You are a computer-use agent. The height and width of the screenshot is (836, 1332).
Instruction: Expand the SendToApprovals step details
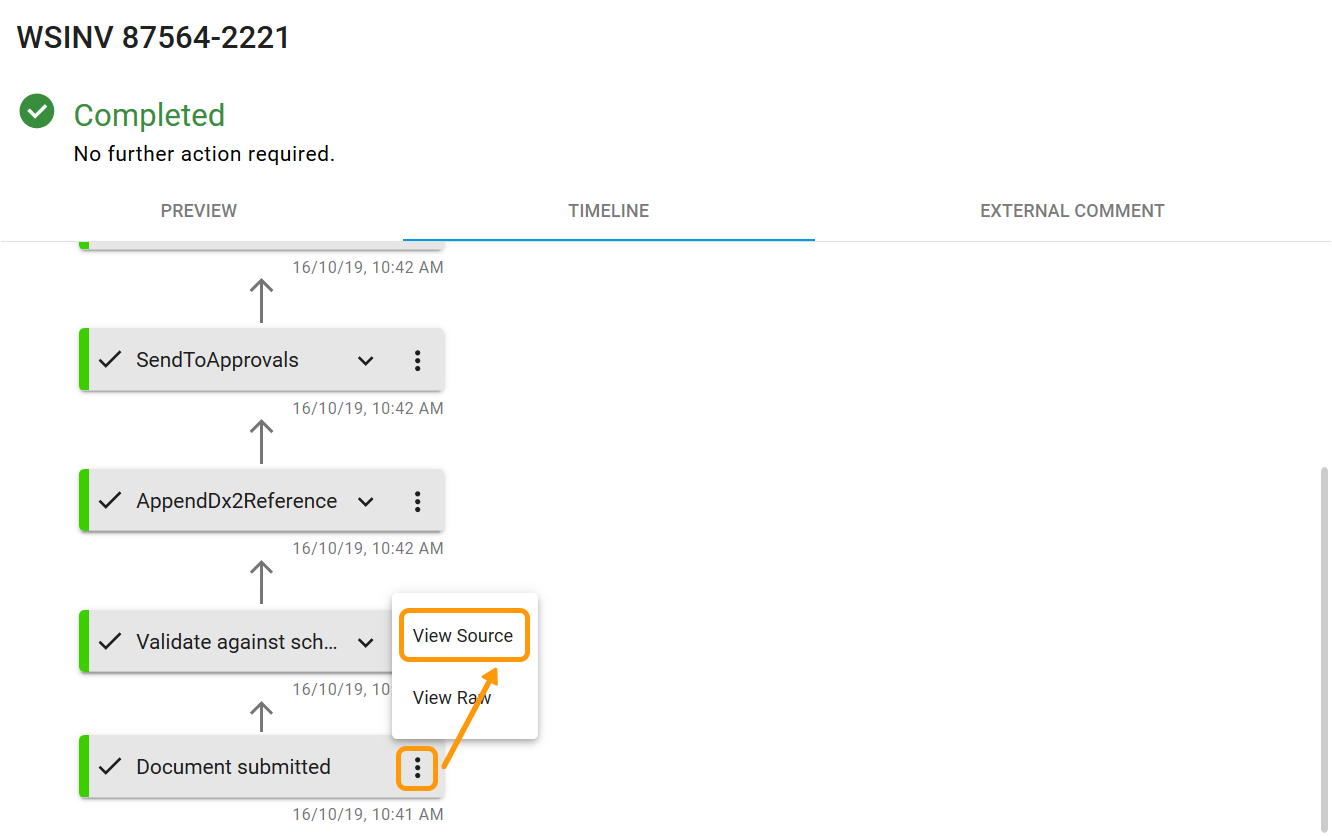point(365,360)
